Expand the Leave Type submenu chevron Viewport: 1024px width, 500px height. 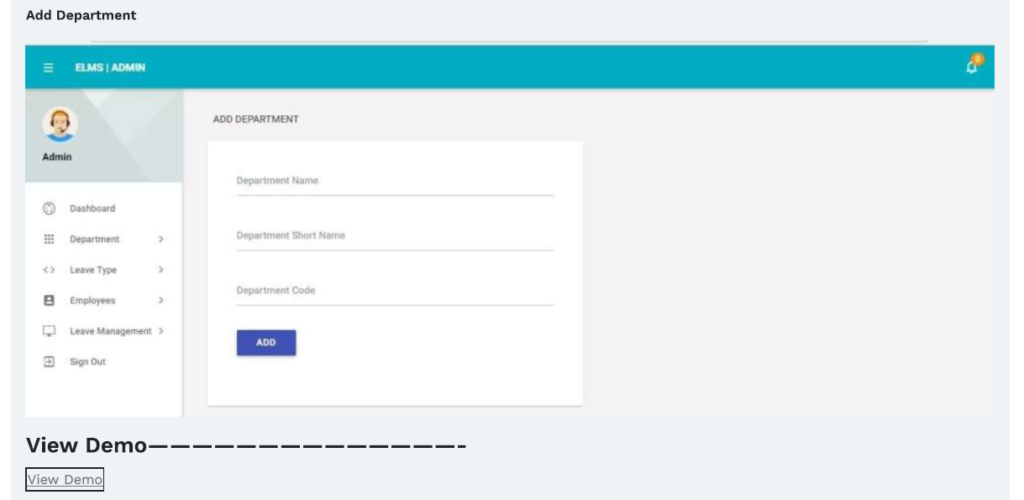[x=161, y=270]
